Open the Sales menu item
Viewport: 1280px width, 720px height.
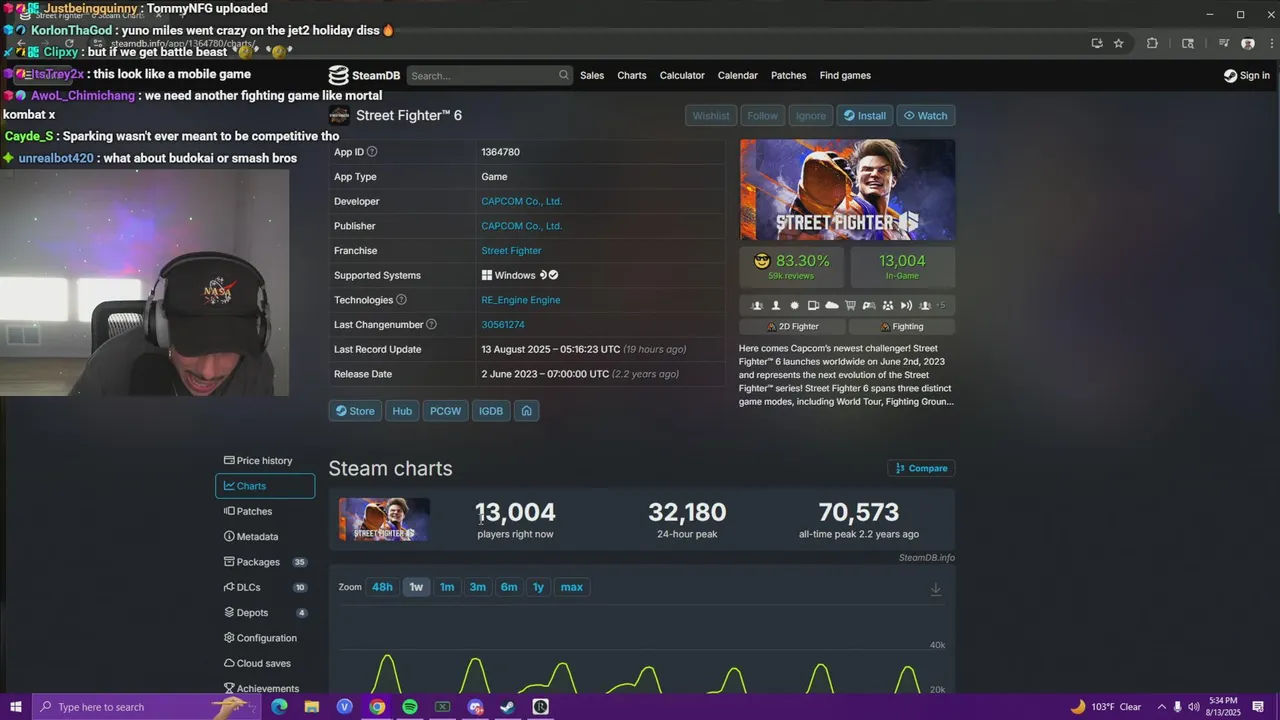pos(592,75)
